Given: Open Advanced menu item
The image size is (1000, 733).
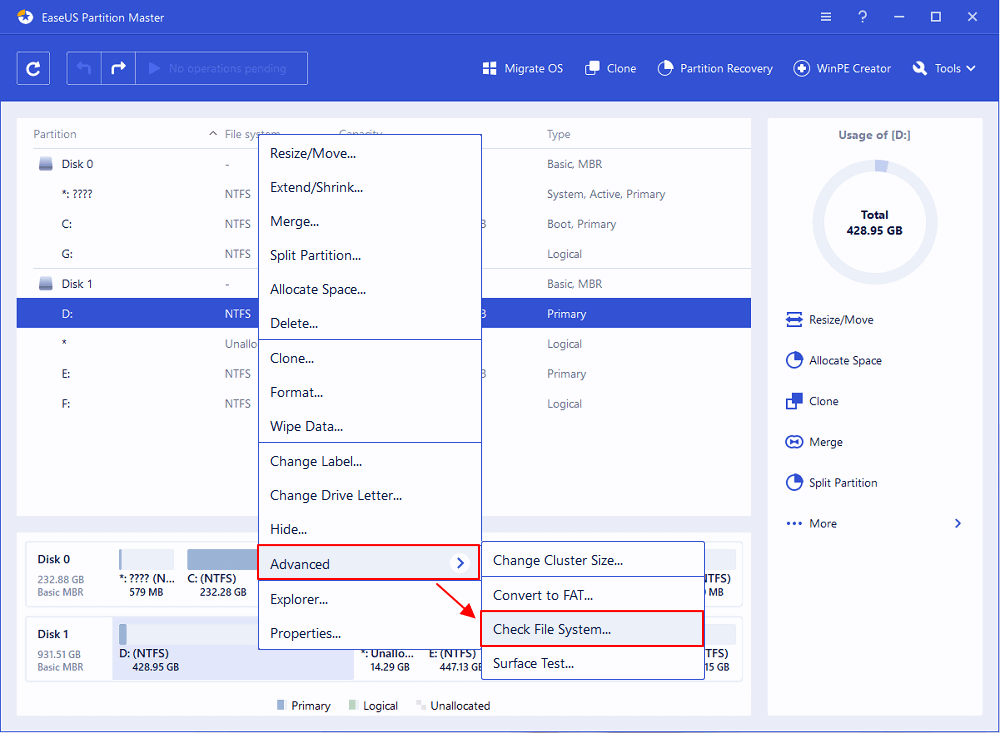Looking at the screenshot, I should click(369, 563).
